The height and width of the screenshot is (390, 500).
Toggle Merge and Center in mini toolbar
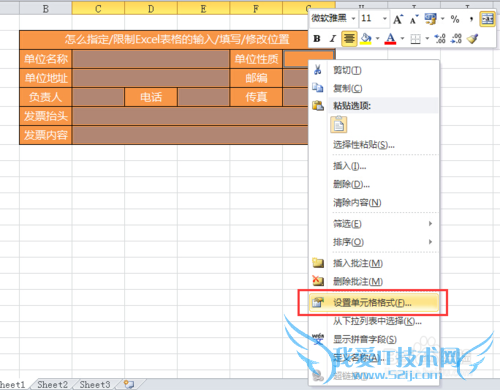click(487, 19)
